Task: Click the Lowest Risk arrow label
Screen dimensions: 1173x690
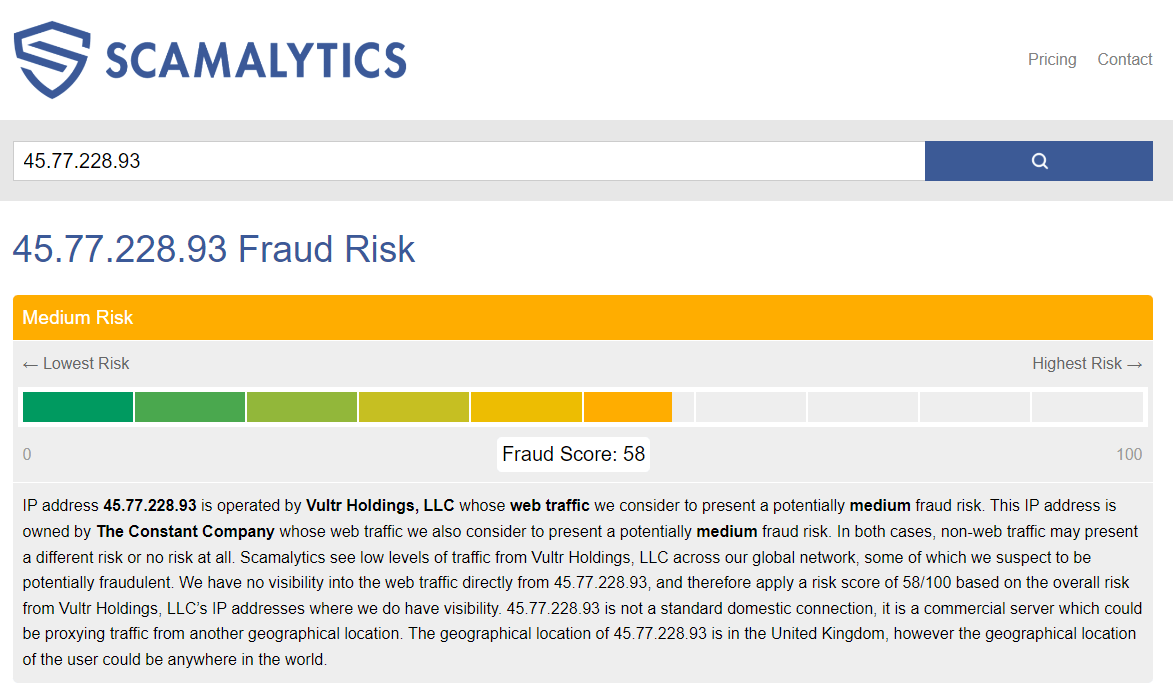Action: pyautogui.click(x=76, y=364)
